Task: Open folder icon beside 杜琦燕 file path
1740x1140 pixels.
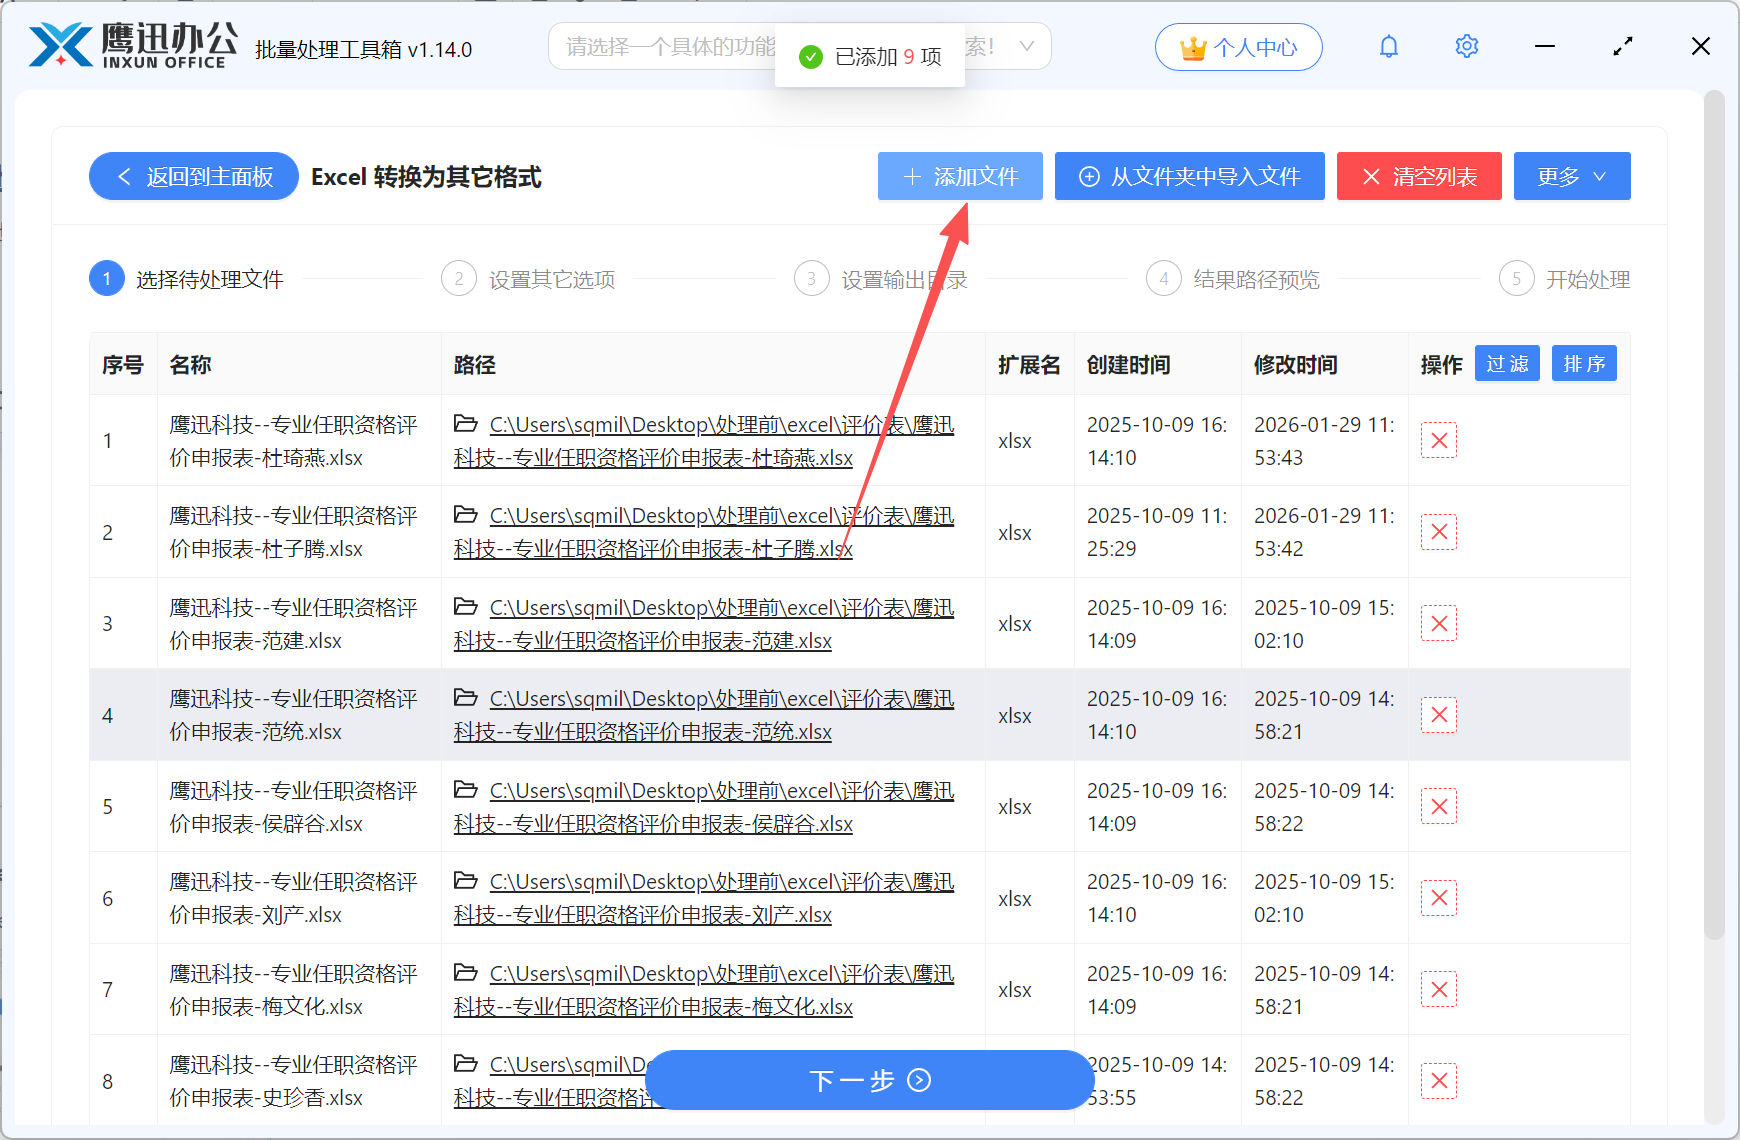Action: coord(466,424)
